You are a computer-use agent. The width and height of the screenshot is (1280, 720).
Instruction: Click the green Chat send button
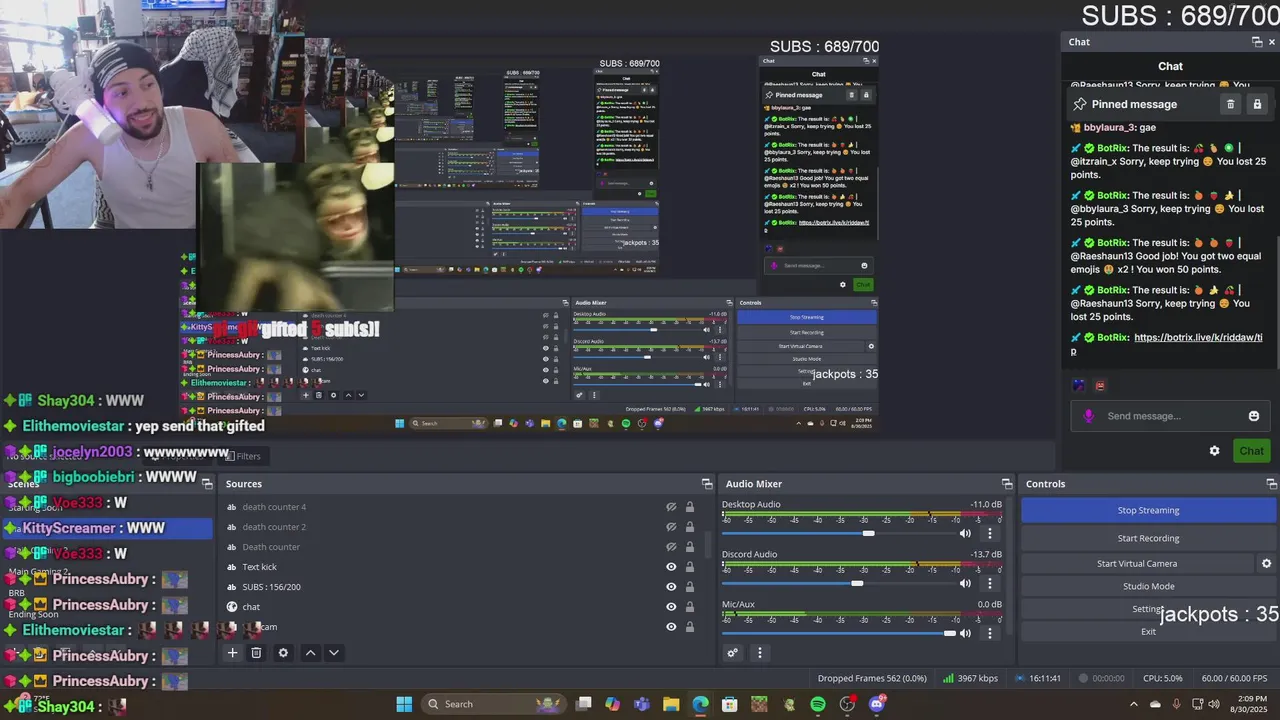pos(1251,451)
